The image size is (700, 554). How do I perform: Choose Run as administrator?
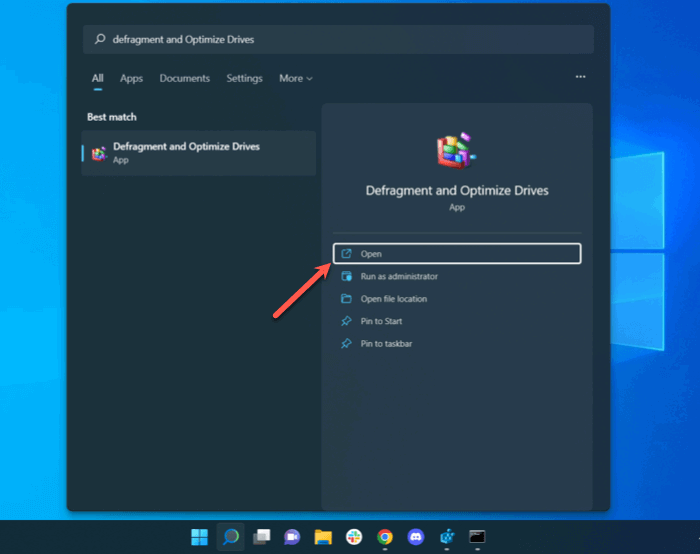pos(457,276)
